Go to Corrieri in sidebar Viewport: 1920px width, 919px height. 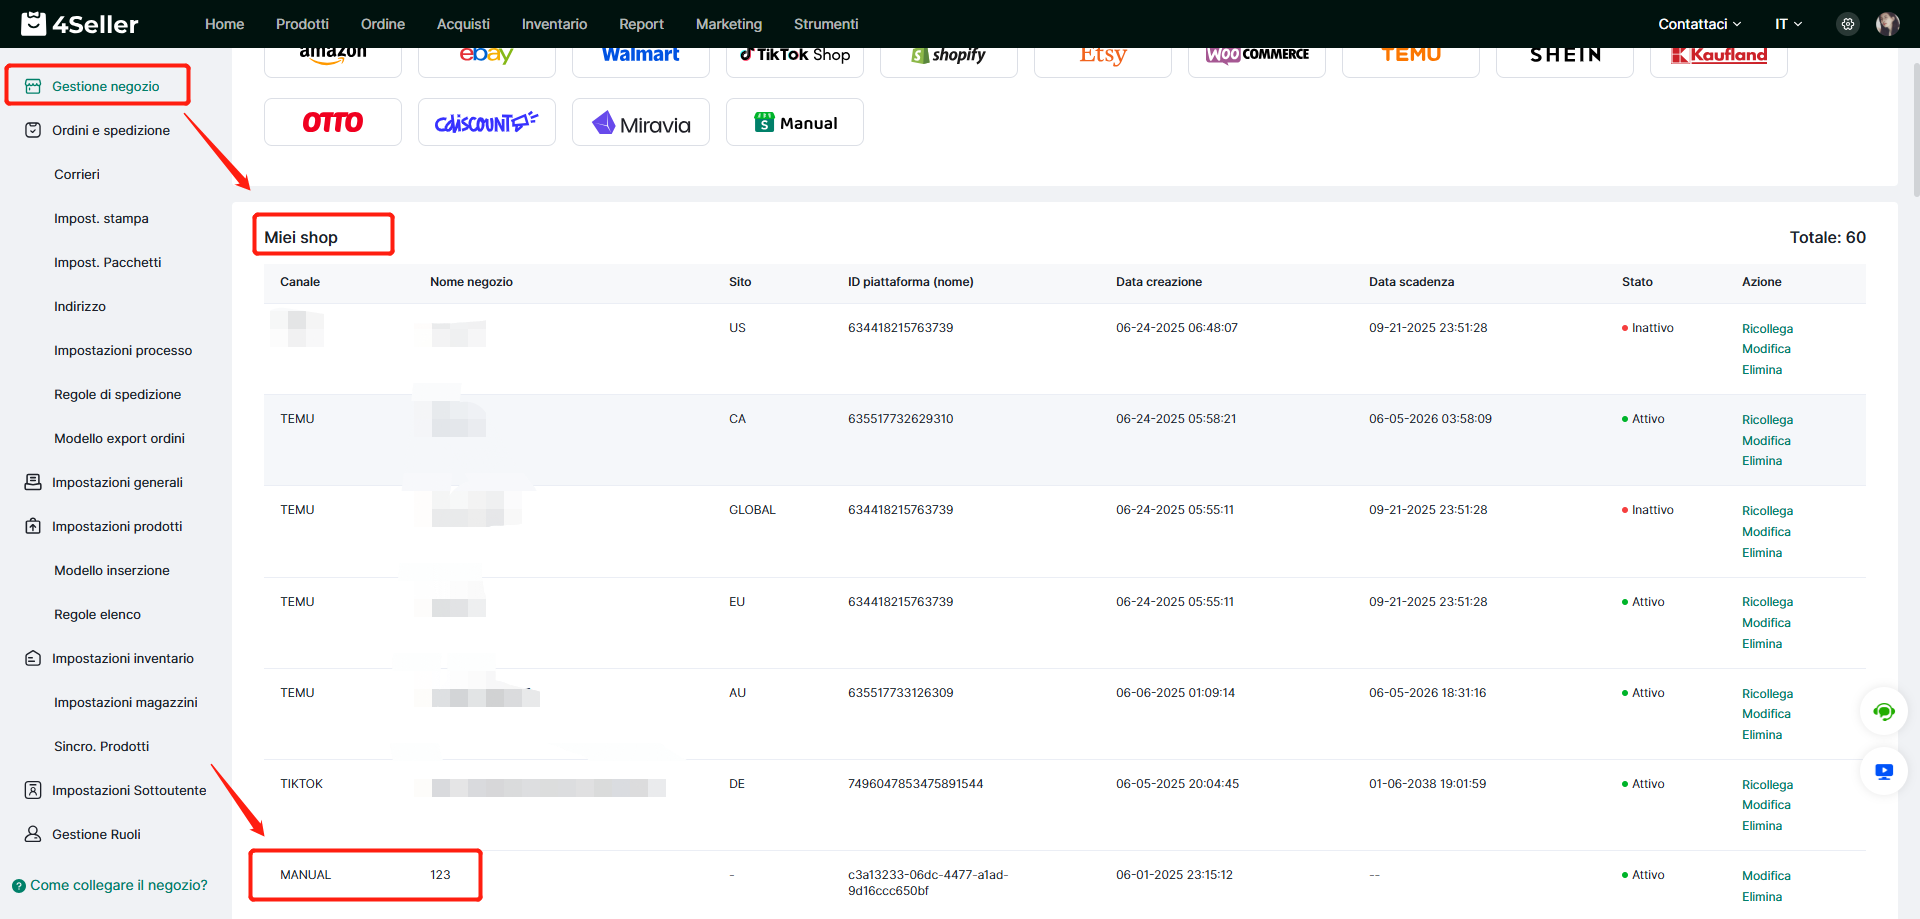tap(77, 174)
